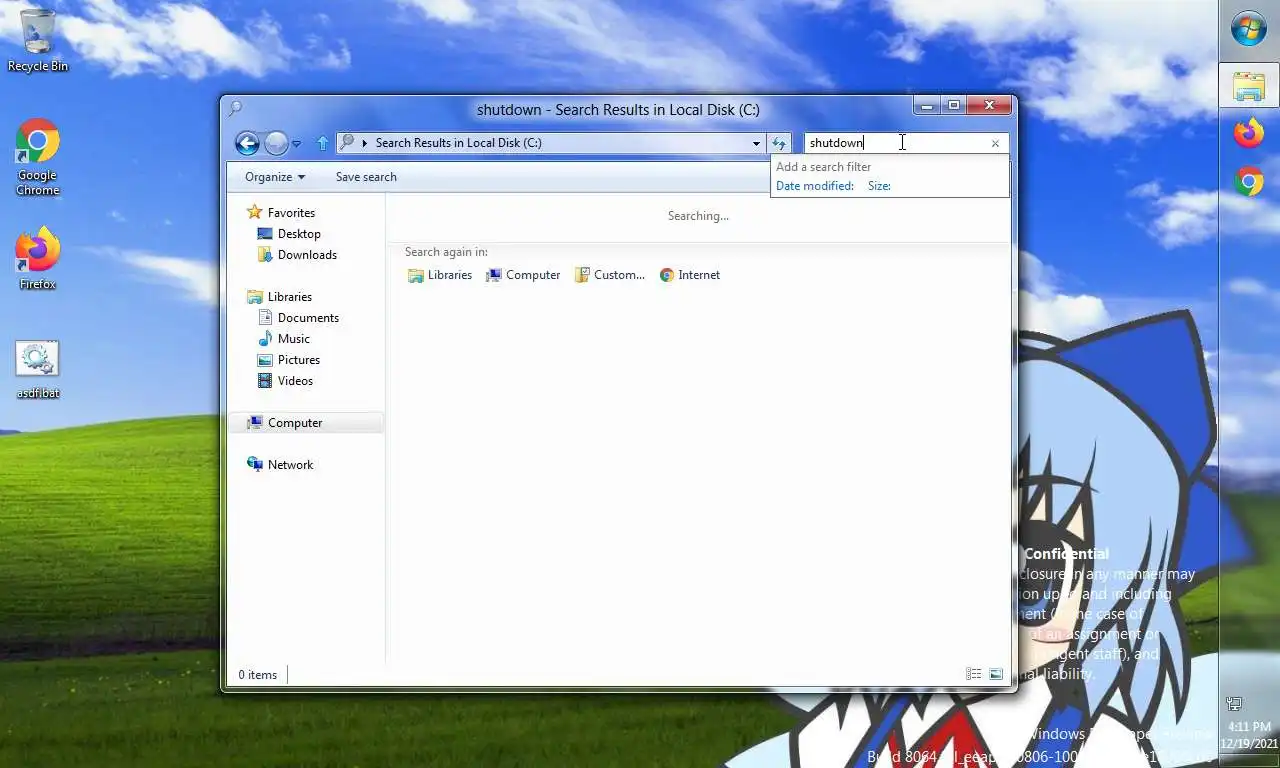Search again on the Internet
The height and width of the screenshot is (768, 1280).
coord(690,275)
